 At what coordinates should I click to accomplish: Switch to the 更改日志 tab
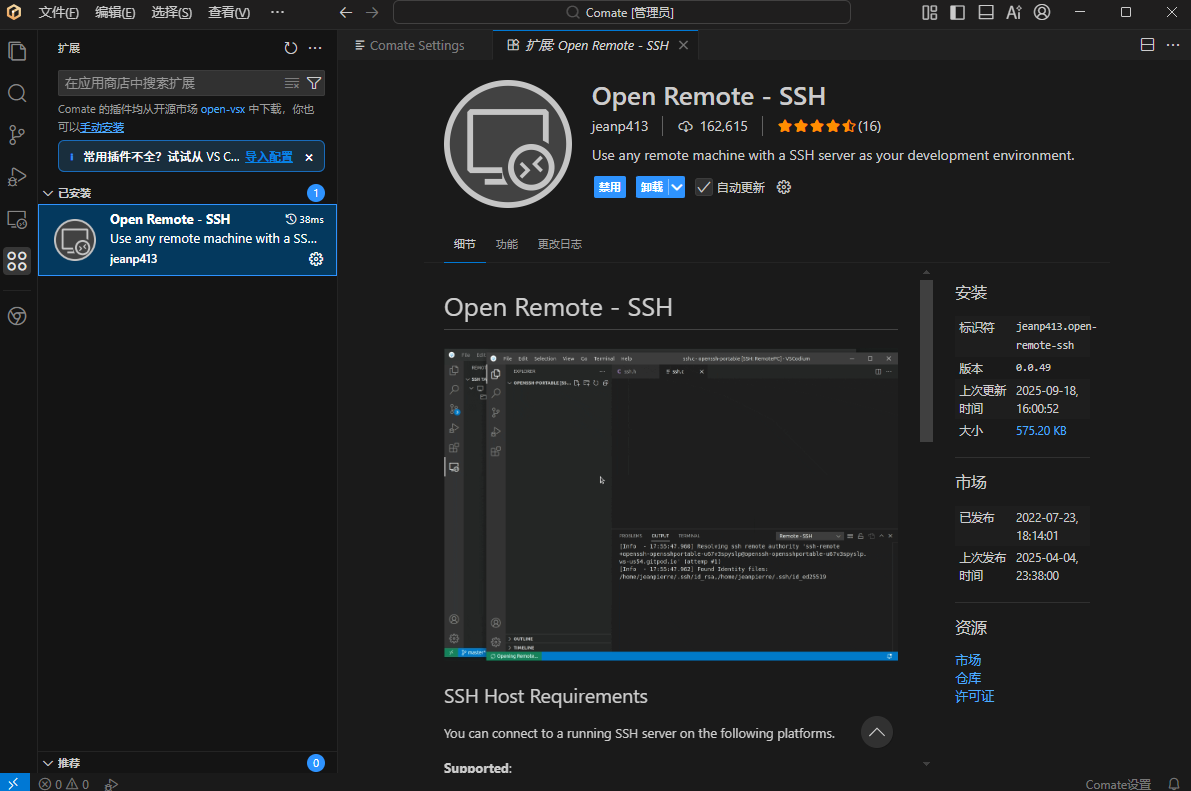[x=559, y=244]
